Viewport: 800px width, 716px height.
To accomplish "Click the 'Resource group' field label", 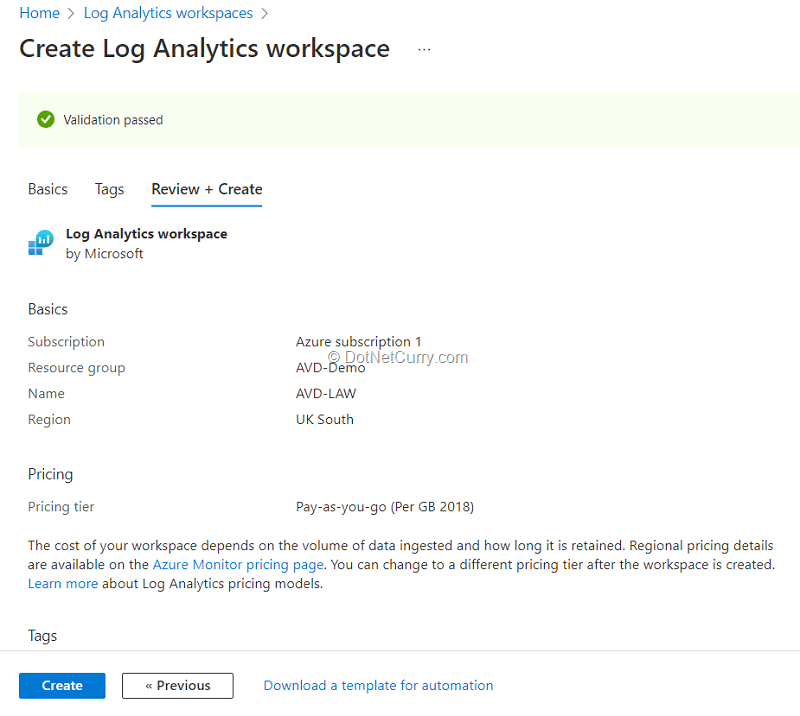I will pyautogui.click(x=76, y=368).
